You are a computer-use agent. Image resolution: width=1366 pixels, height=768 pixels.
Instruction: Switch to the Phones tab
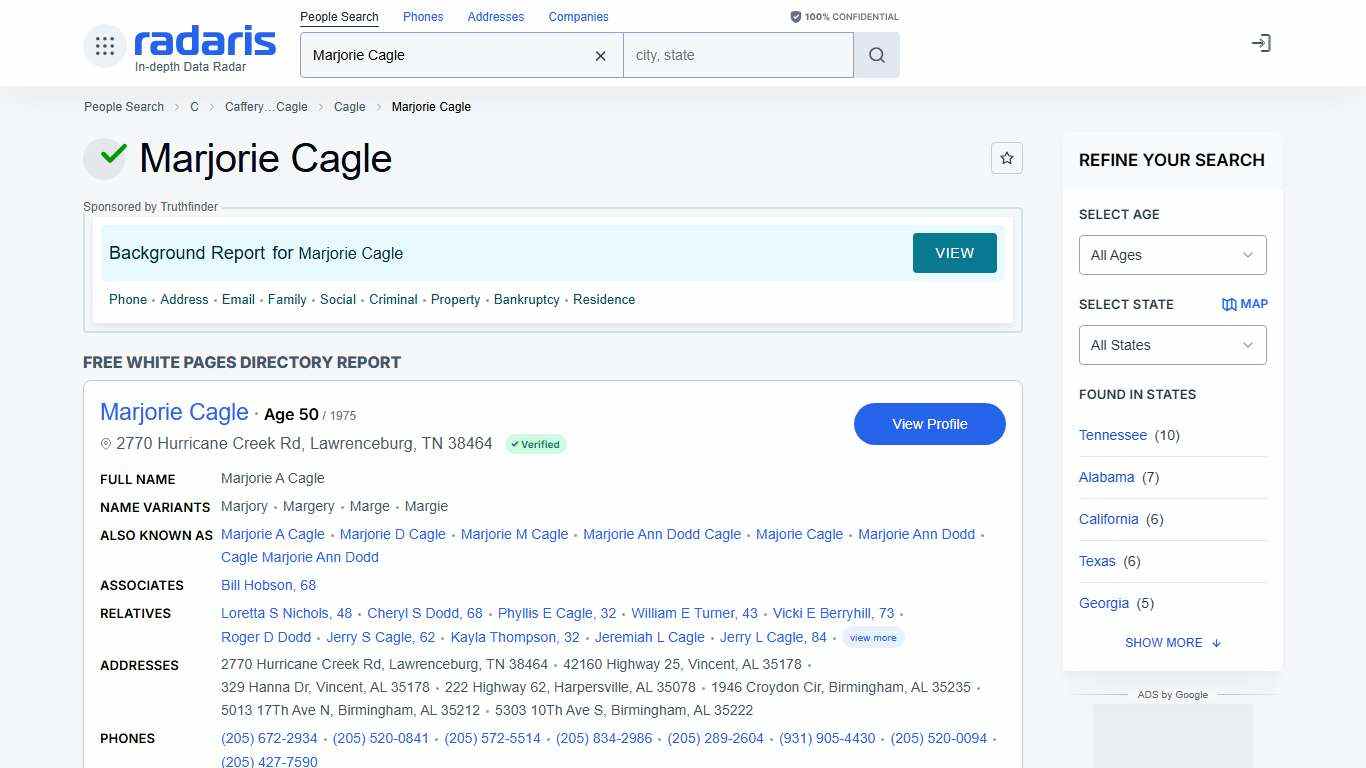pos(423,16)
